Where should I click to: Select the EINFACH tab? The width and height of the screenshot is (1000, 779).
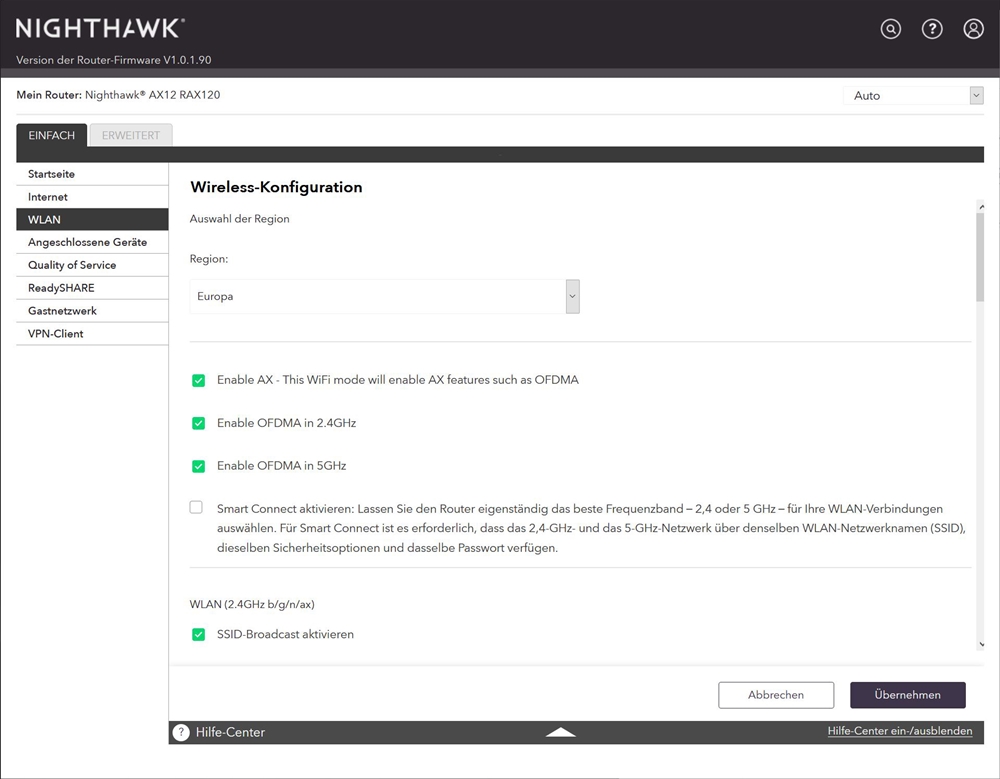52,135
